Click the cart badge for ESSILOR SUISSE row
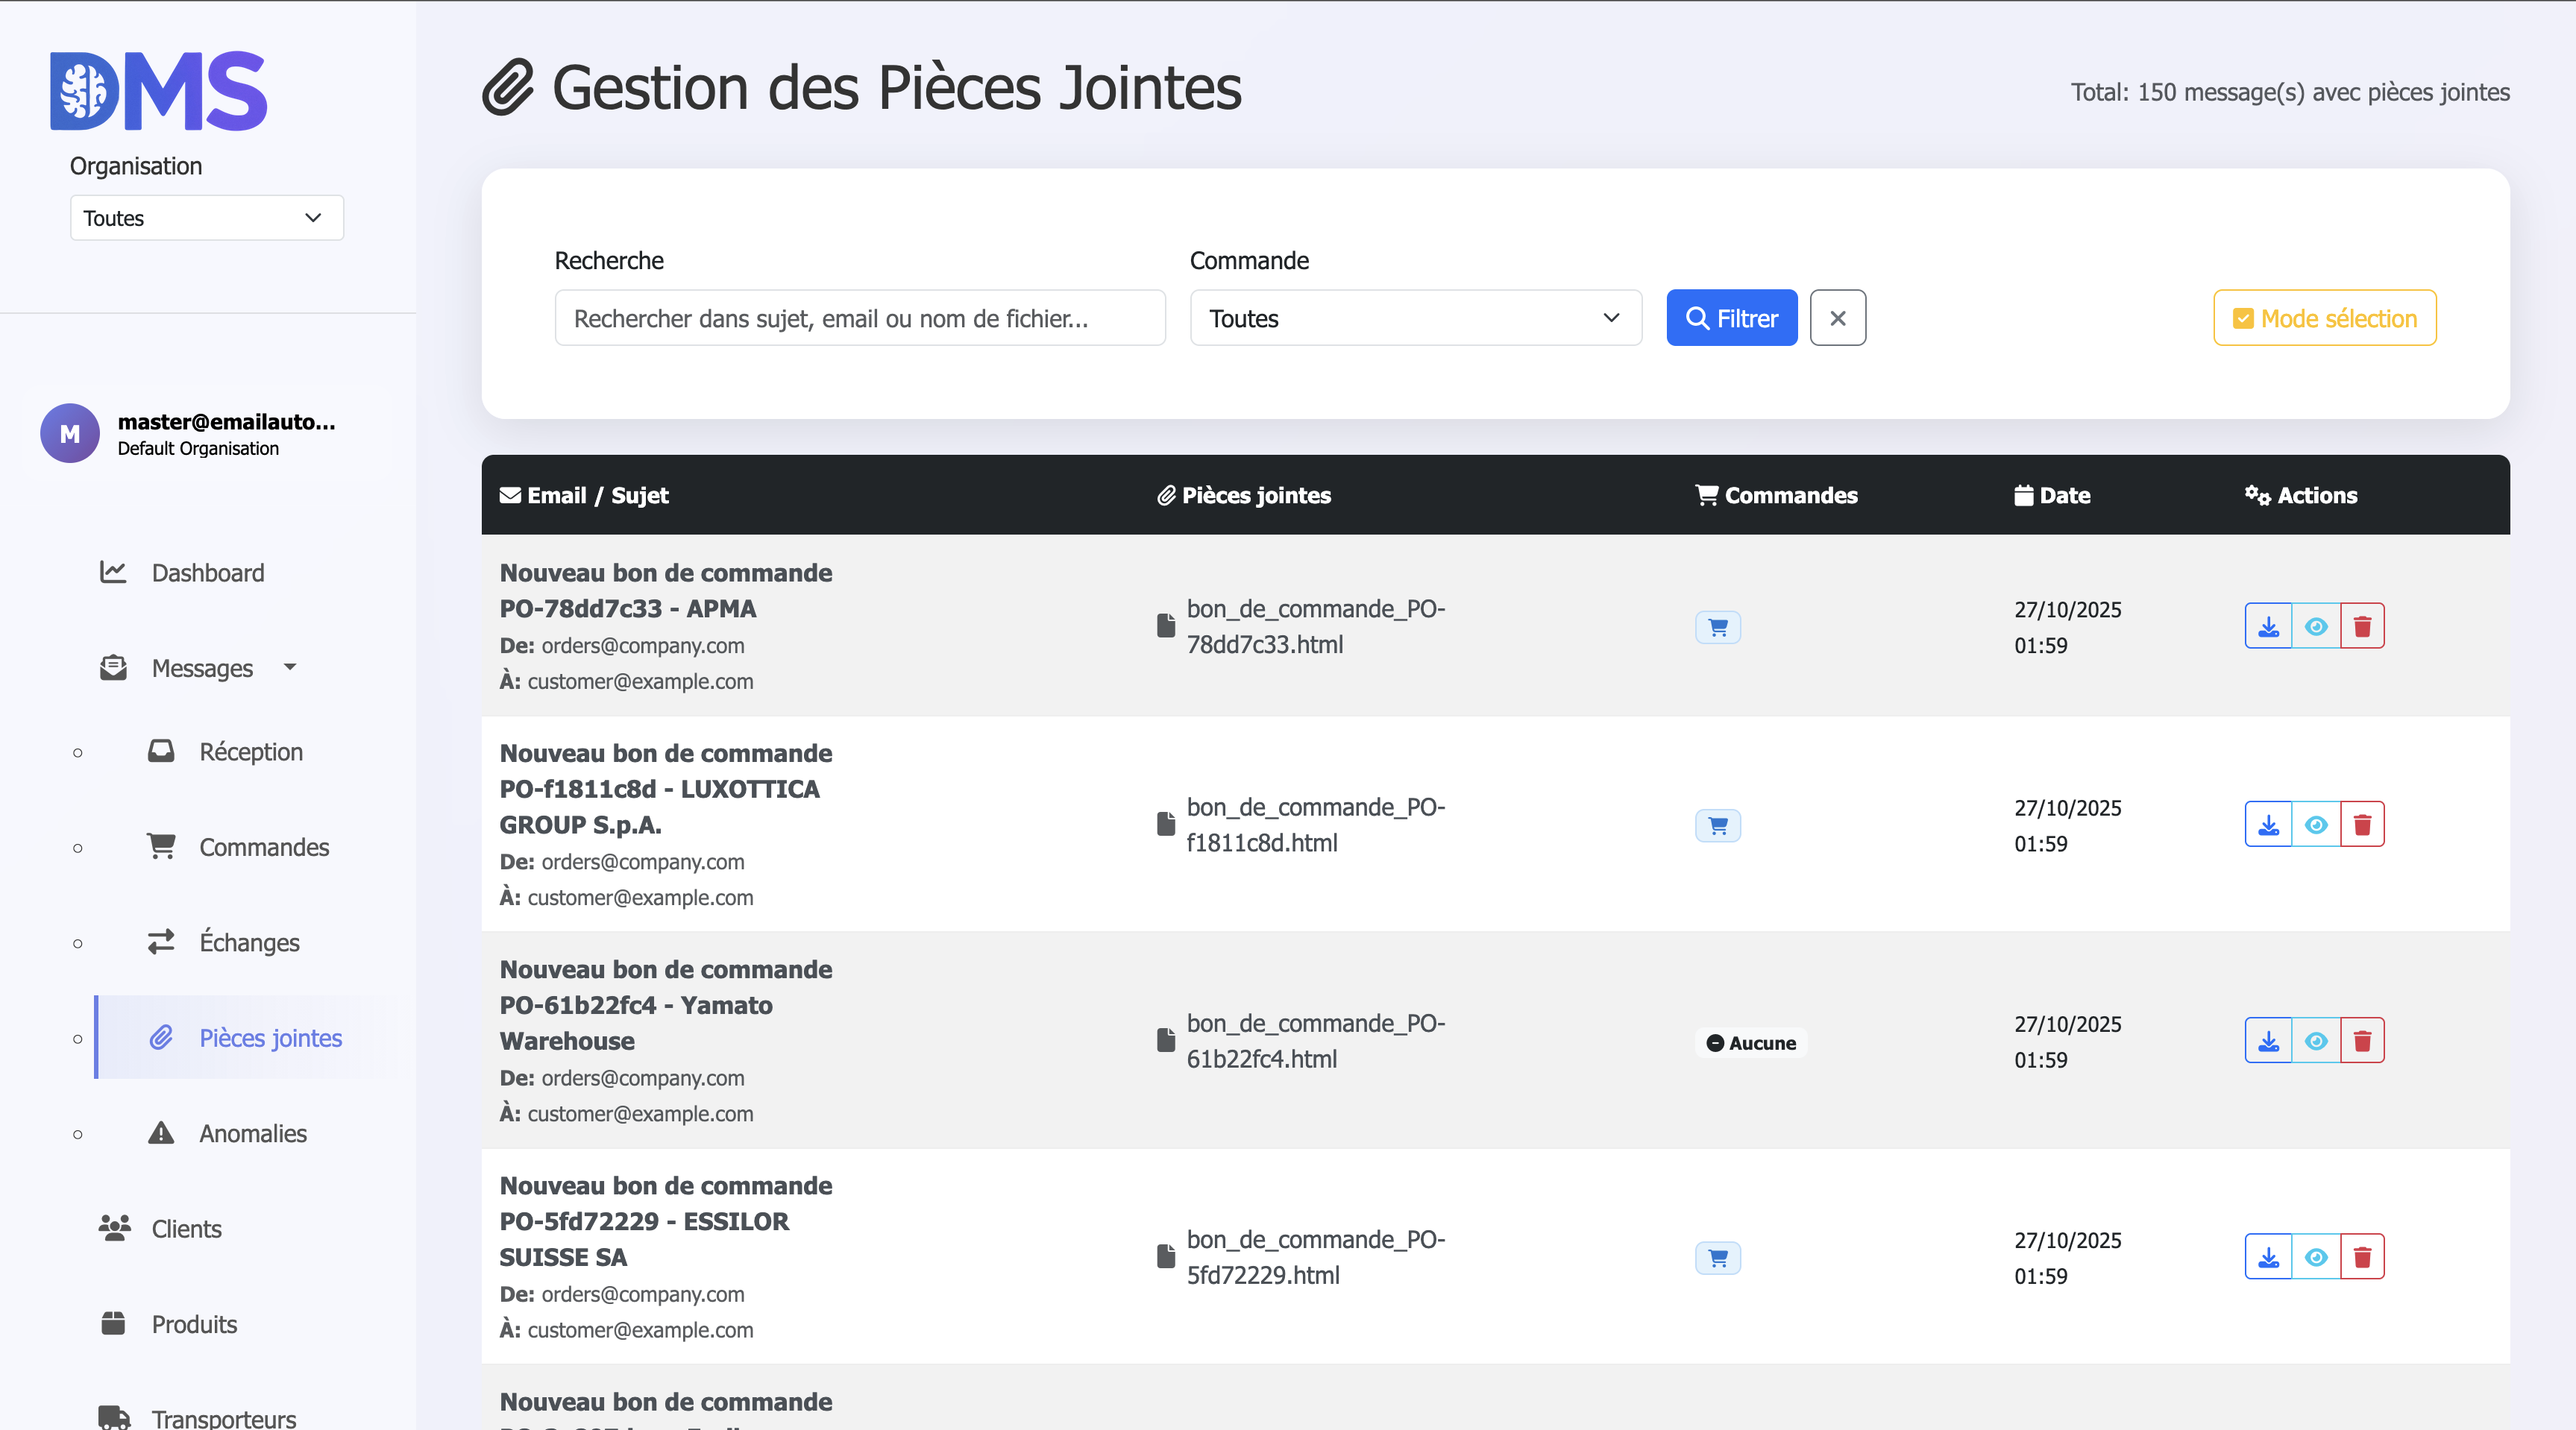The width and height of the screenshot is (2576, 1430). click(1717, 1257)
